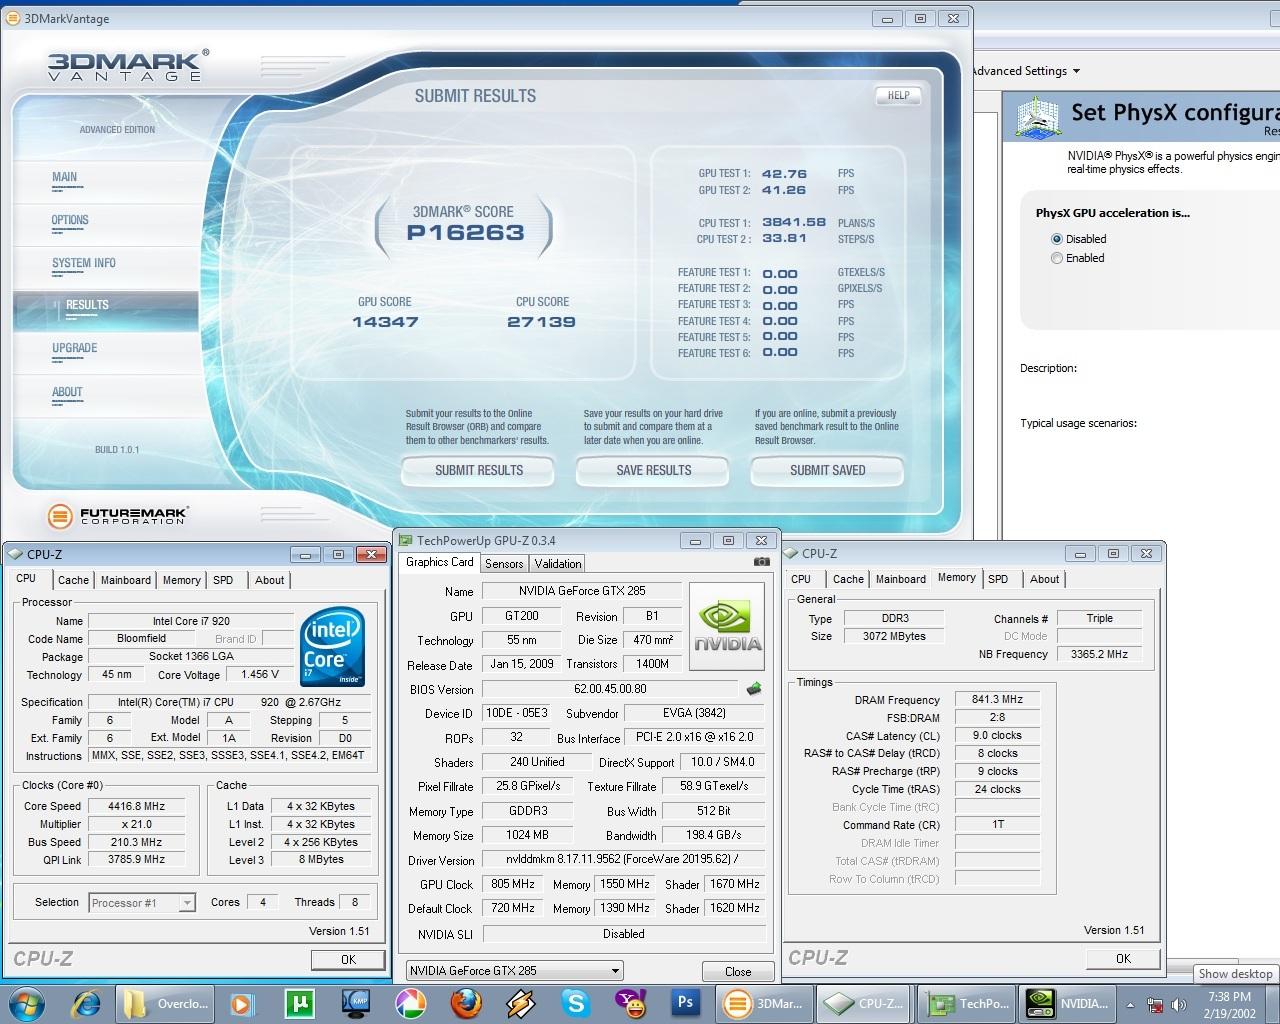Open Skype from the taskbar
This screenshot has width=1280, height=1024.
tap(575, 1003)
